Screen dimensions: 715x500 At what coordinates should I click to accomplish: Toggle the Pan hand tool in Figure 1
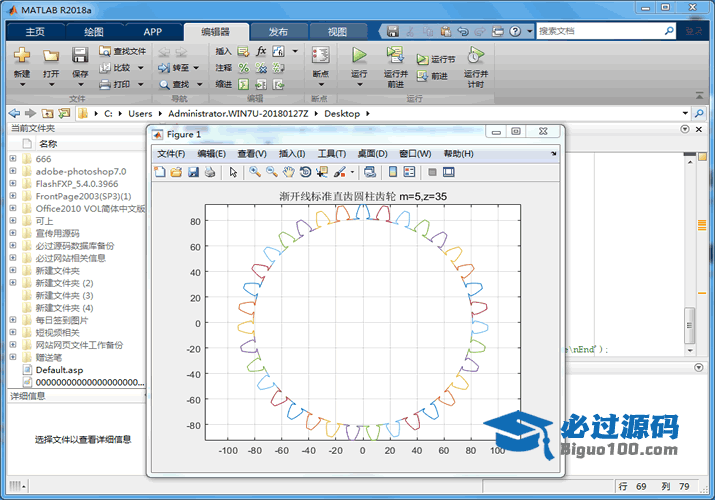click(289, 172)
